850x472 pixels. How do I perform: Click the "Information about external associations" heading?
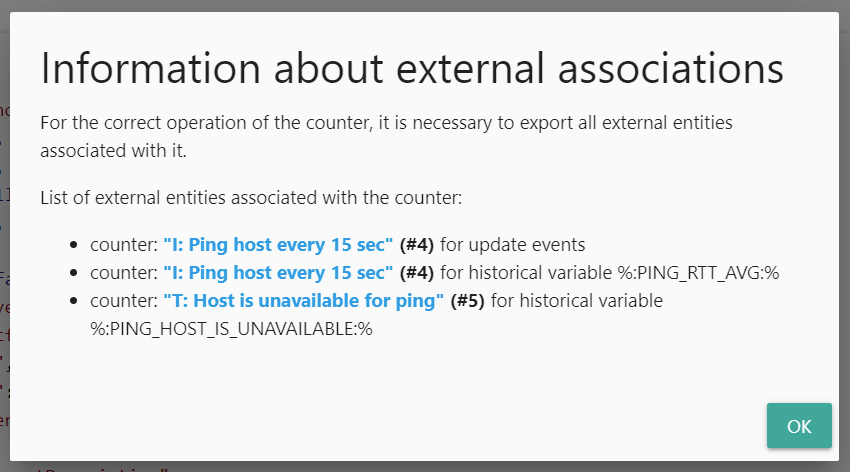coord(411,68)
